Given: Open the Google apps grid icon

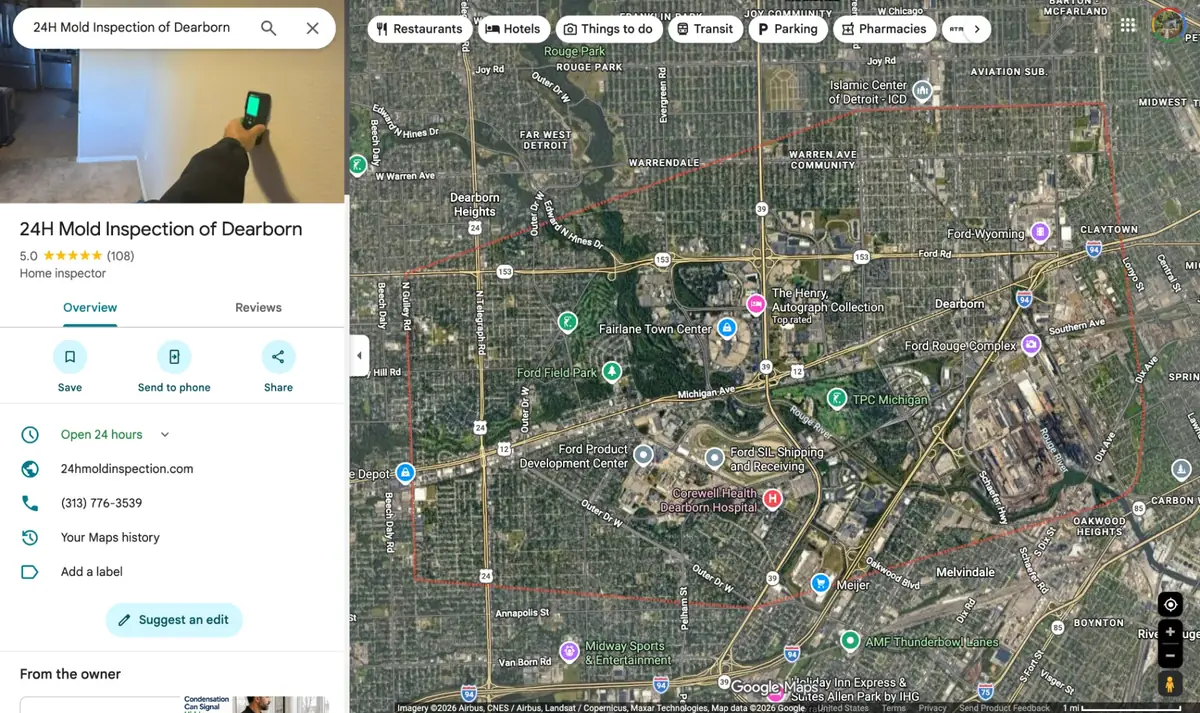Looking at the screenshot, I should click(x=1128, y=25).
